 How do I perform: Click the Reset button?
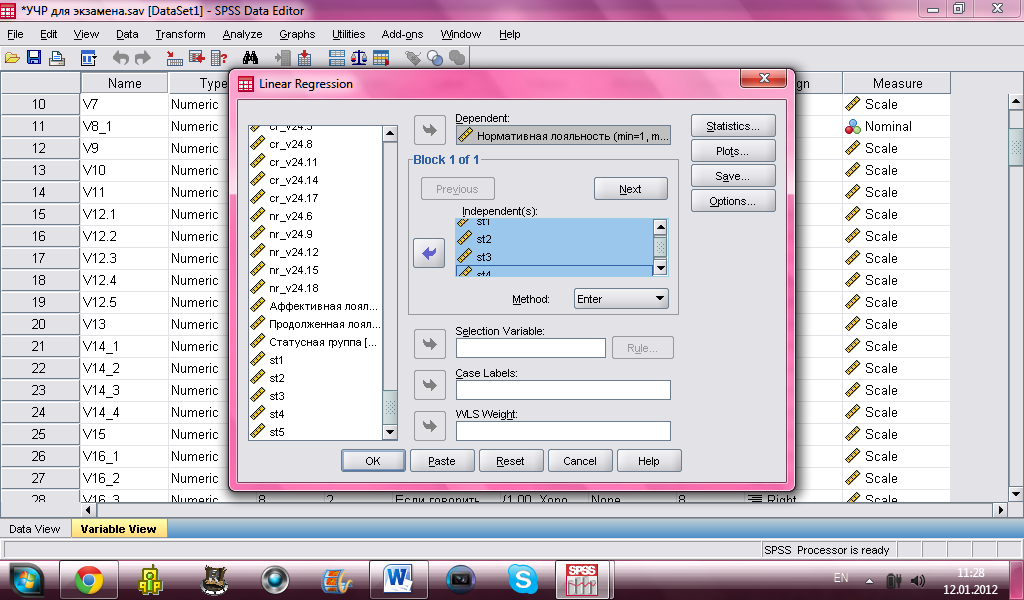coord(510,461)
